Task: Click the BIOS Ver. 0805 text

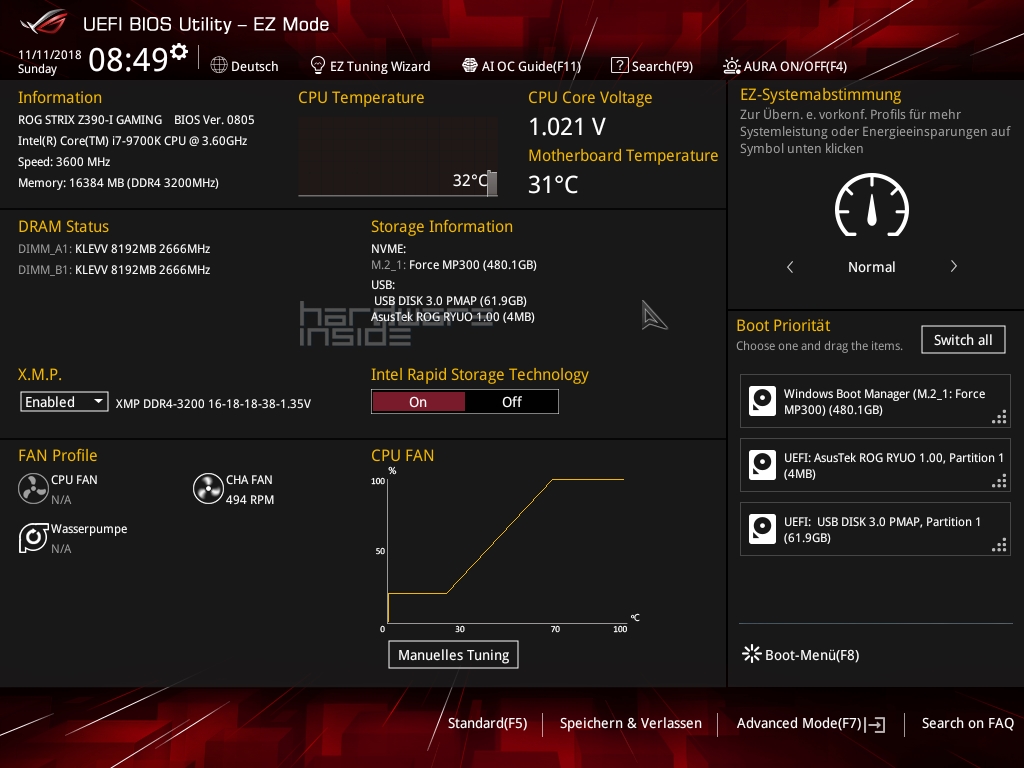Action: (x=214, y=120)
